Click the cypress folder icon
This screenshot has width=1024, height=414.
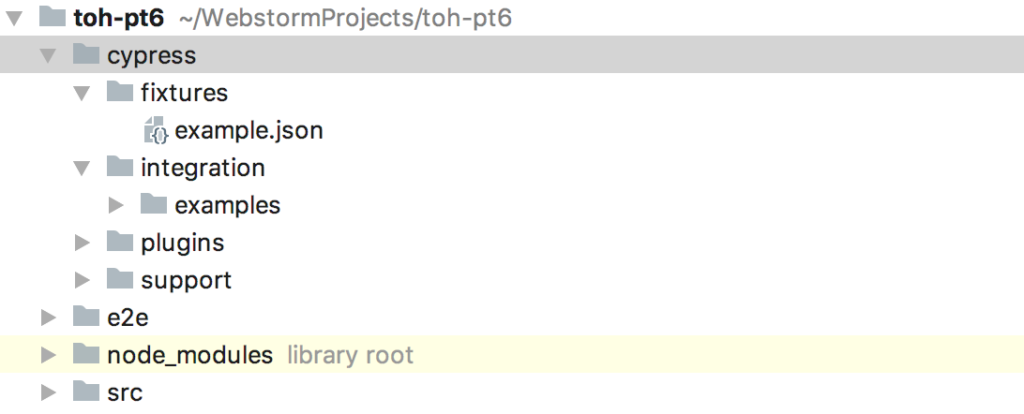(x=86, y=55)
